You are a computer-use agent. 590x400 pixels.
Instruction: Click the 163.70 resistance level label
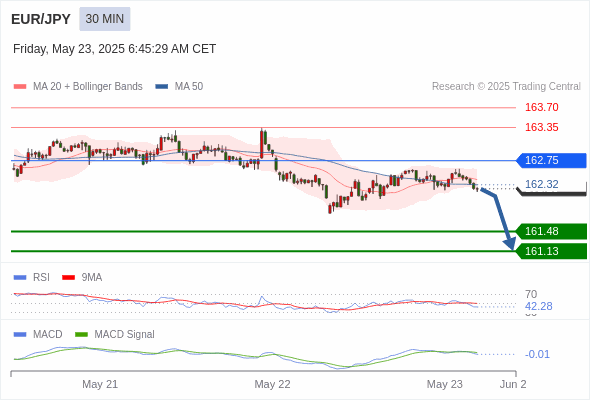(x=541, y=107)
